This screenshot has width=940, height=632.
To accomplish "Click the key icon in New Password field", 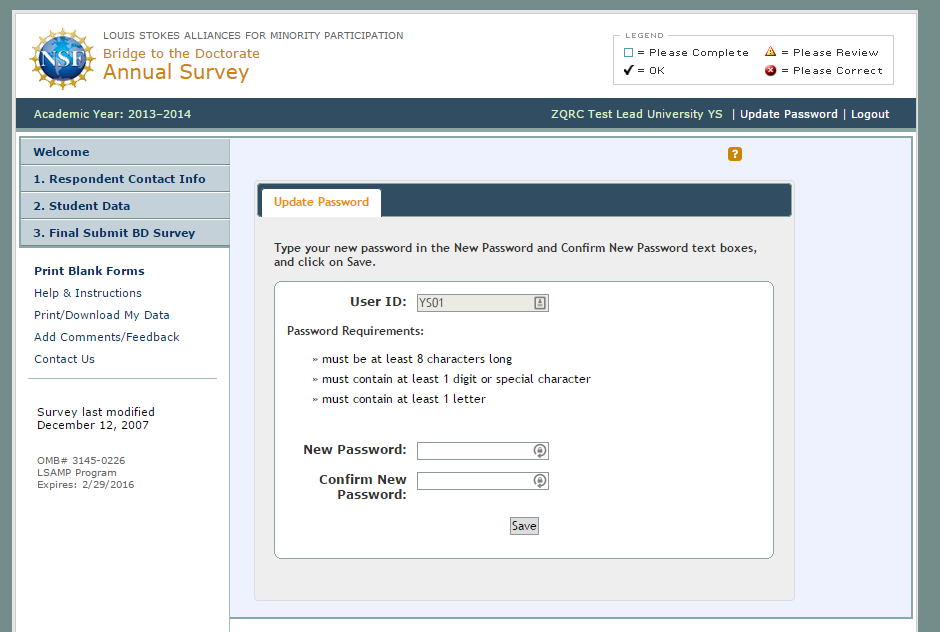I will pos(540,451).
